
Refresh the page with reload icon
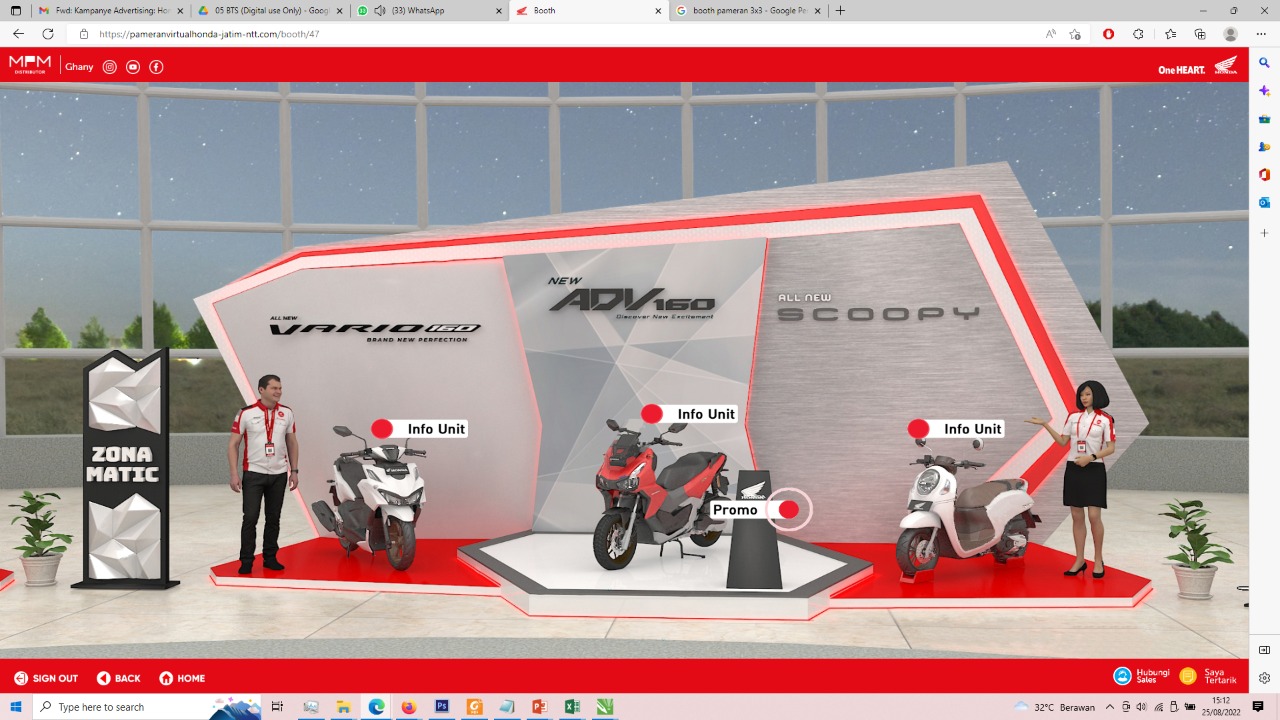[47, 34]
